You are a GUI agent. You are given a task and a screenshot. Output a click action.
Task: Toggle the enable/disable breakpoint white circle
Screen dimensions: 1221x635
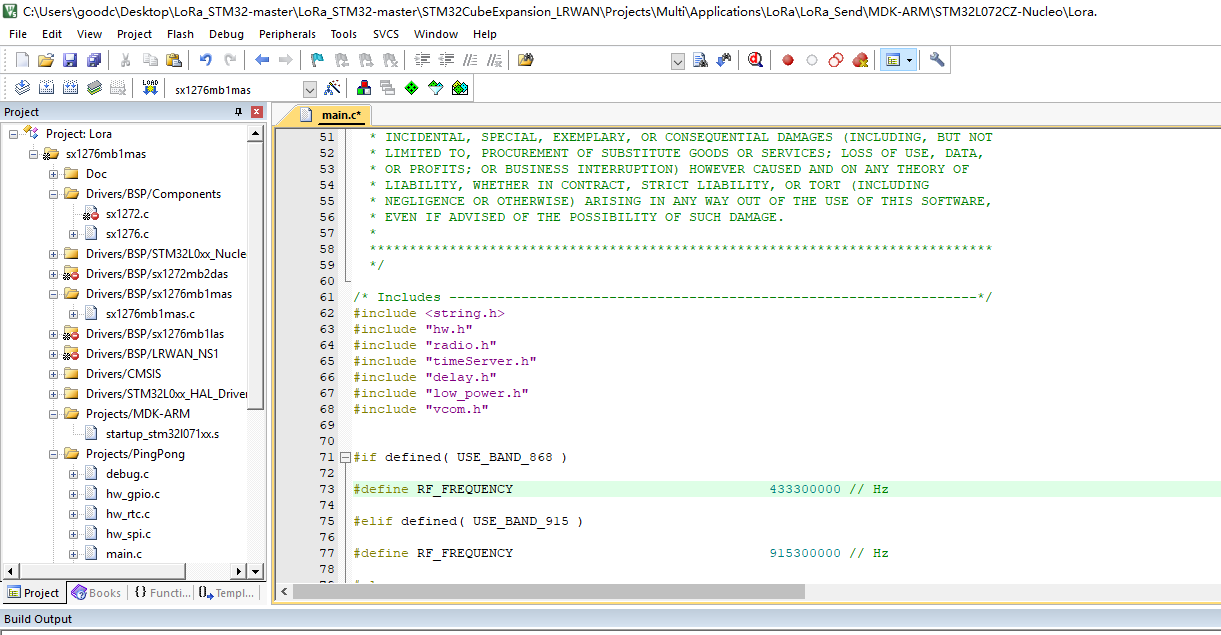coord(812,60)
